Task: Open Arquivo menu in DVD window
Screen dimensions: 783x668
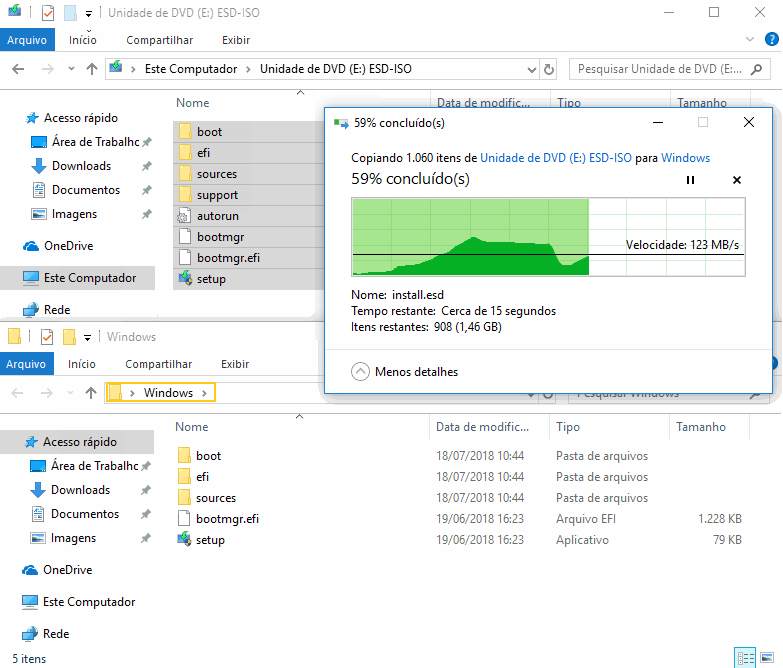Action: tap(27, 40)
